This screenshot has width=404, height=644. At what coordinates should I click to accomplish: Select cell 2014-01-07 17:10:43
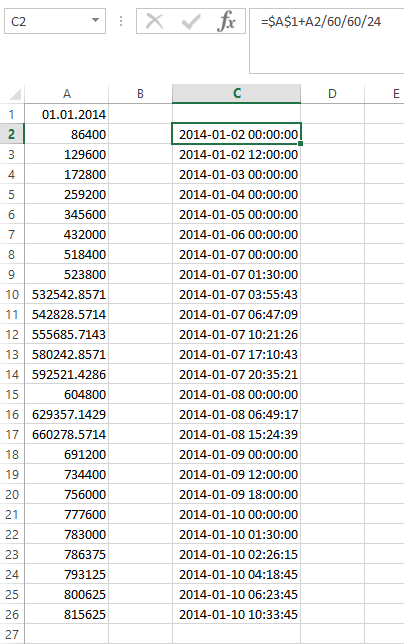pyautogui.click(x=236, y=354)
